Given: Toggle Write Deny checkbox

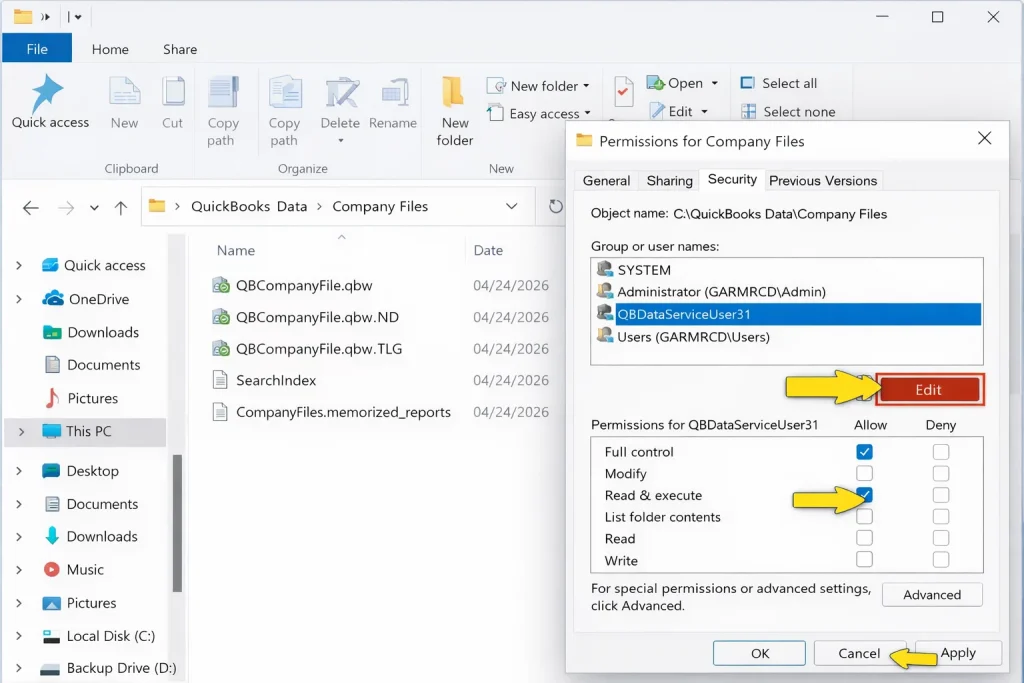Looking at the screenshot, I should coord(941,560).
